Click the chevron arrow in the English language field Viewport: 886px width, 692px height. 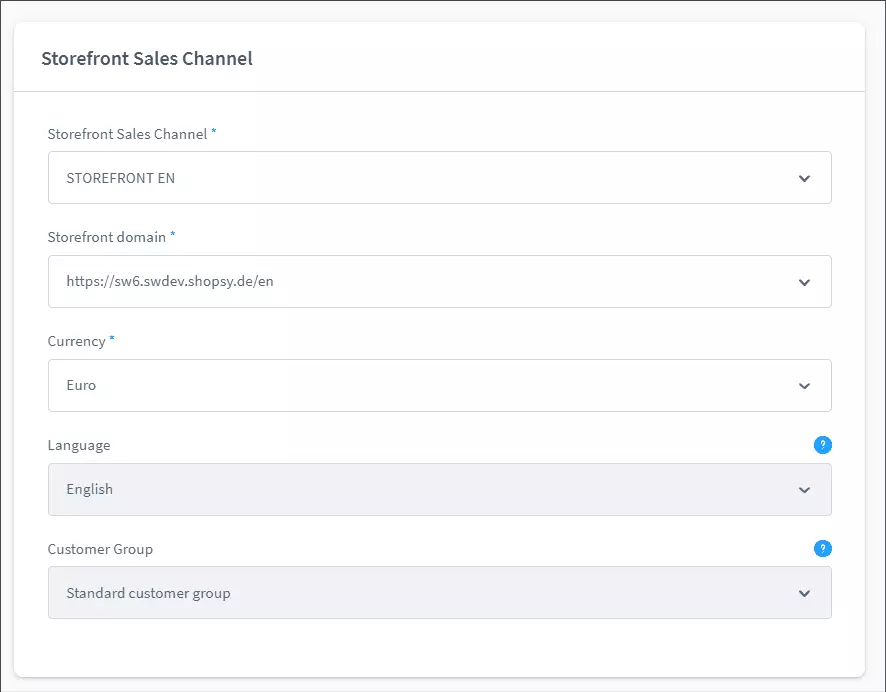pos(804,490)
